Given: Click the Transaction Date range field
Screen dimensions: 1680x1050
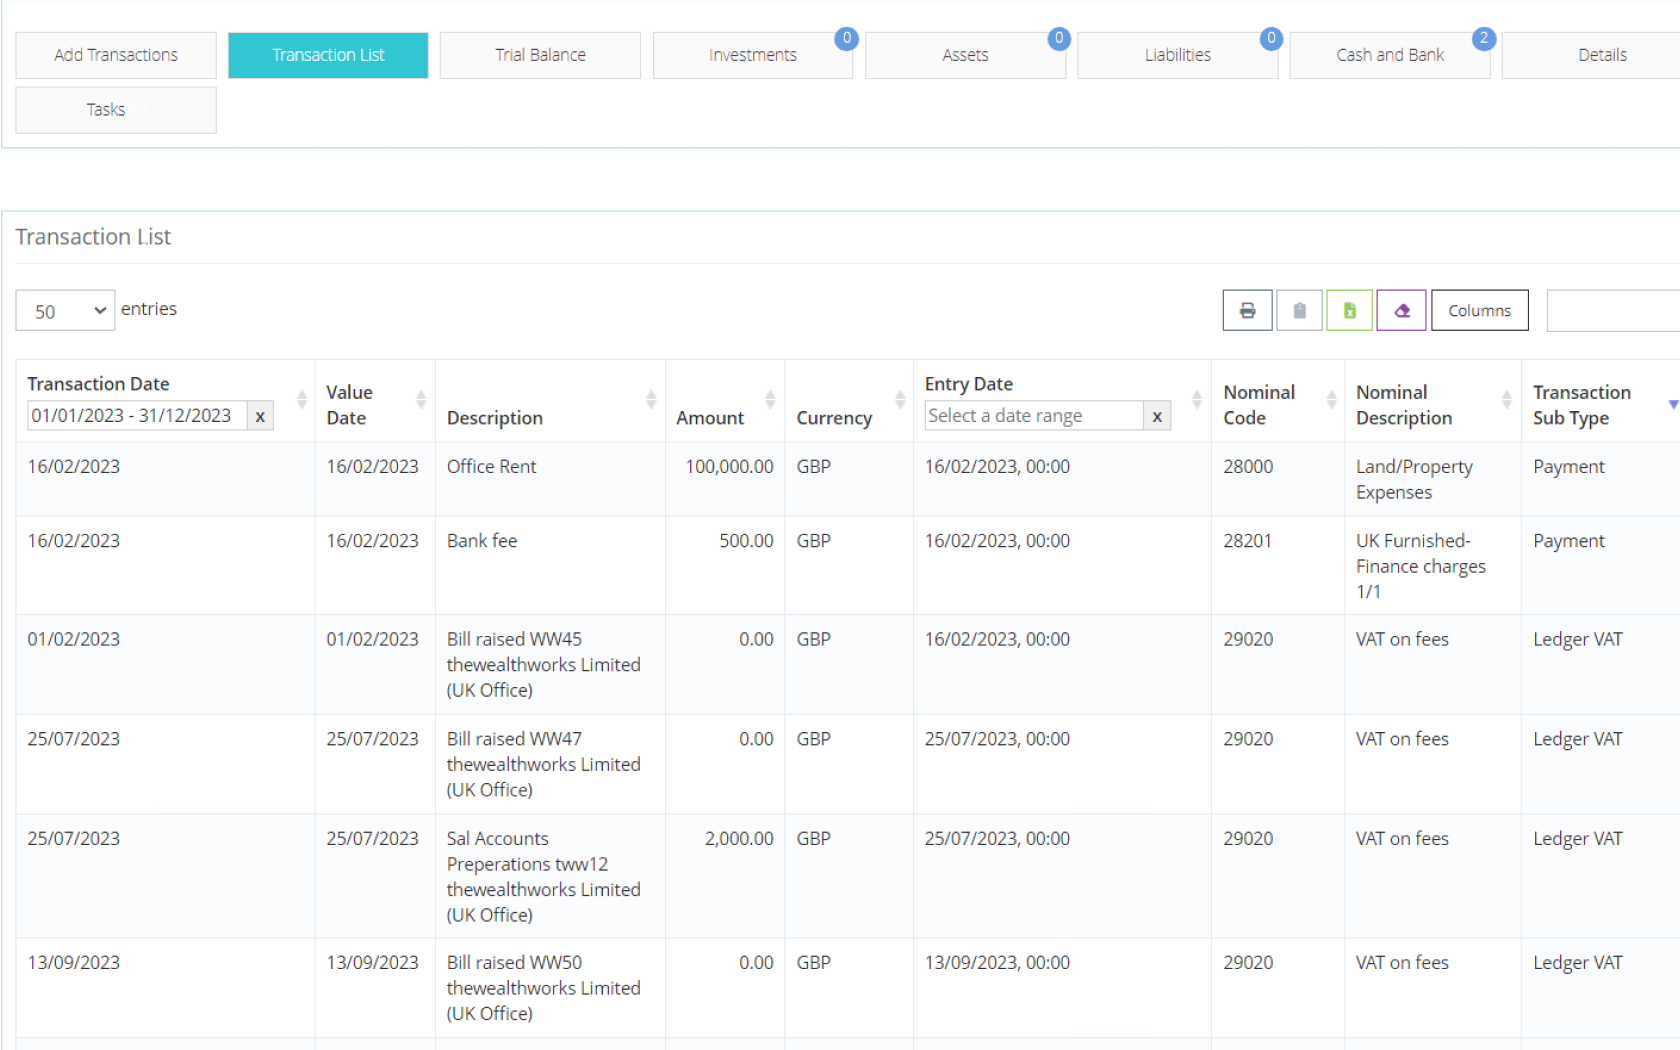Looking at the screenshot, I should point(136,416).
